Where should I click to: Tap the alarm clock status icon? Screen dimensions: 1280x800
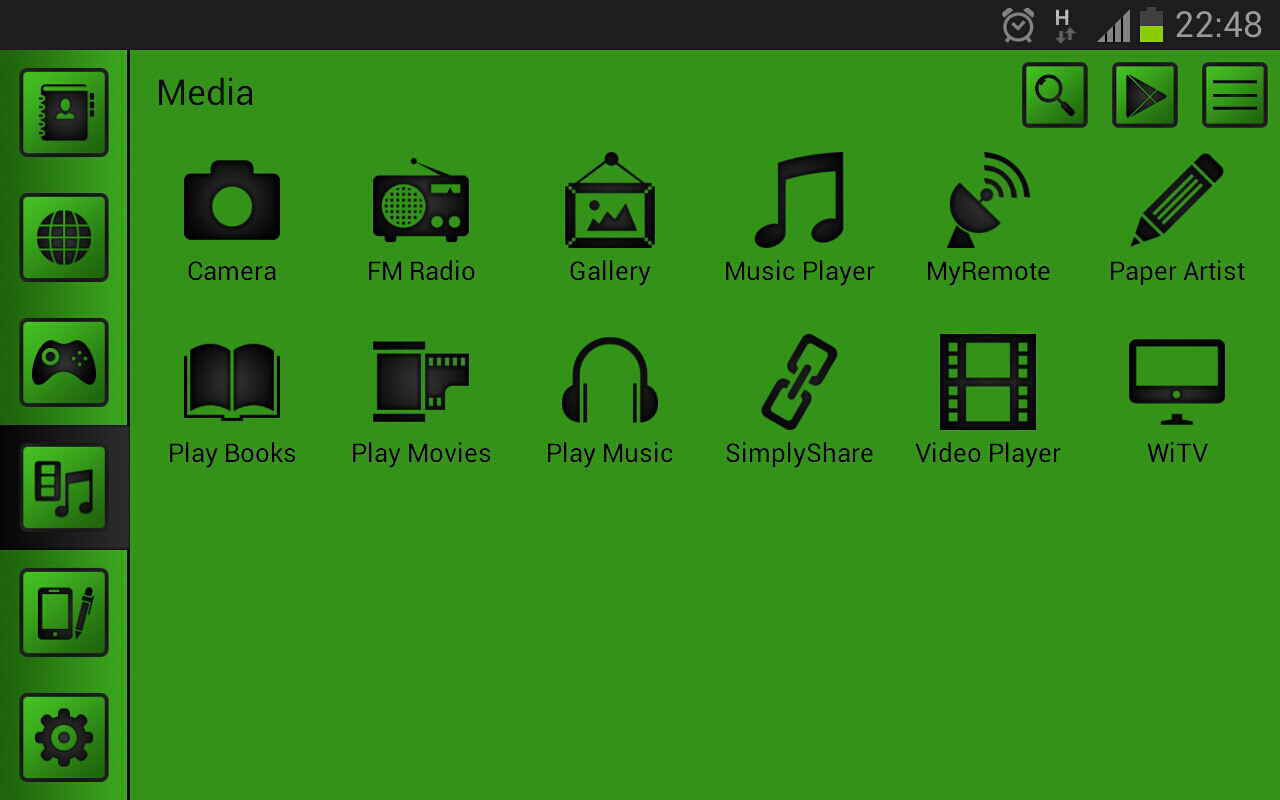1018,25
